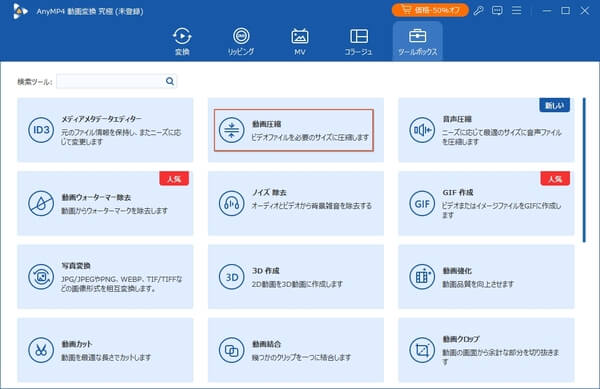This screenshot has height=389, width=600.
Task: Click the 検索ツール label text
Action: tap(34, 81)
